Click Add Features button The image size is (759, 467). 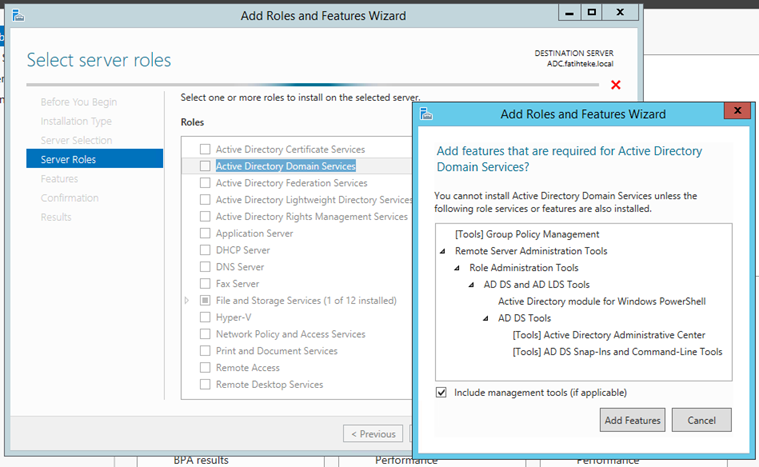pos(632,420)
